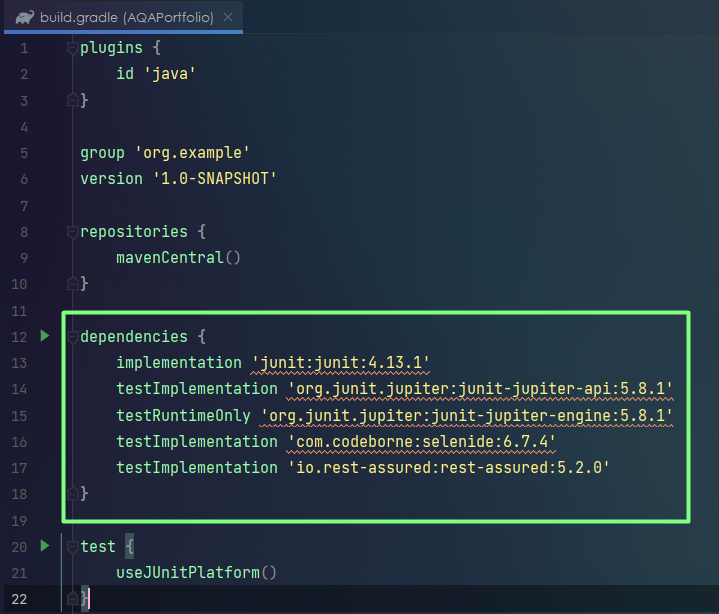Collapse the repositories block fold marker
This screenshot has width=719, height=614.
72,232
